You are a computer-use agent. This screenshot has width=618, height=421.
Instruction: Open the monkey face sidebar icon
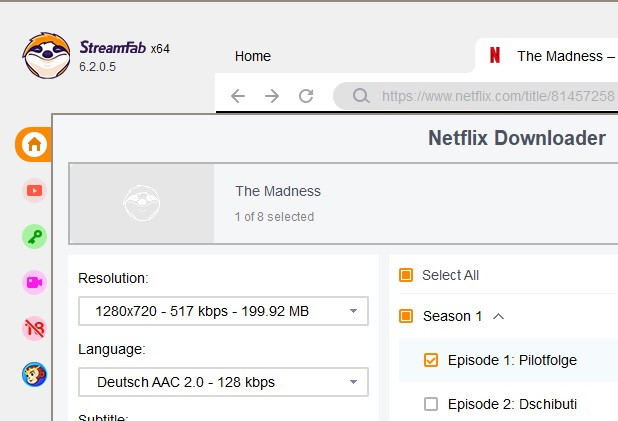coord(34,374)
